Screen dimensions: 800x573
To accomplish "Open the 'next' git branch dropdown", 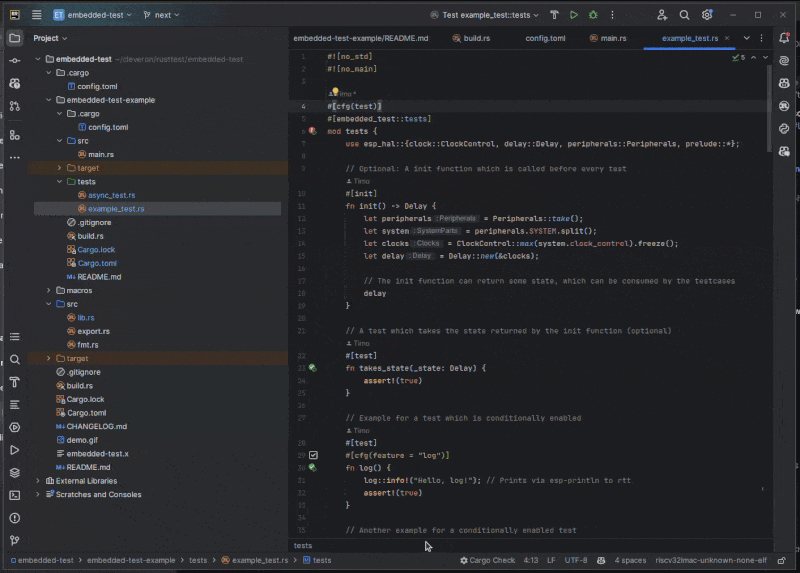I will coord(161,15).
